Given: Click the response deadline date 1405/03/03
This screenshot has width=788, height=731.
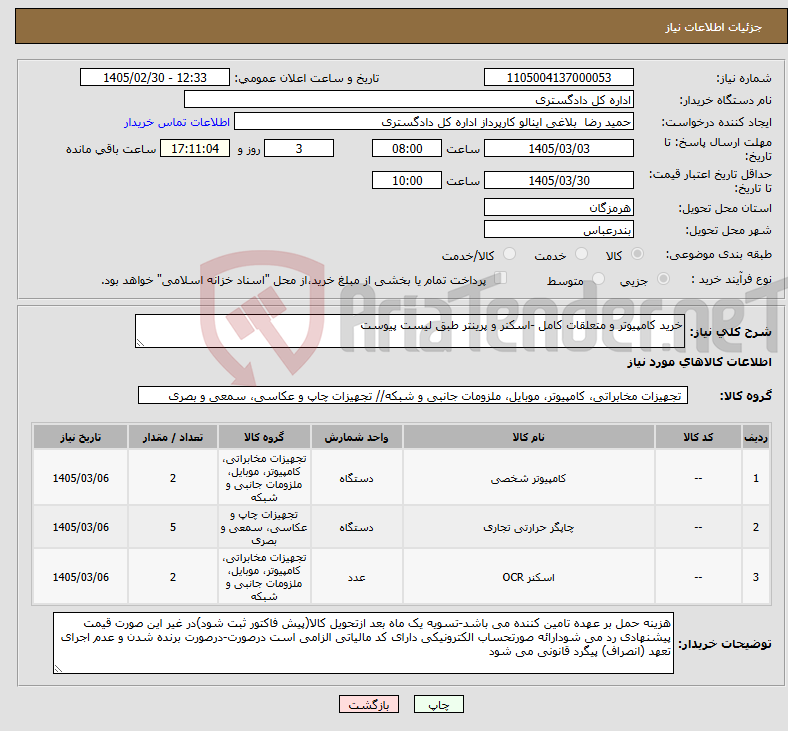Looking at the screenshot, I should (x=558, y=148).
